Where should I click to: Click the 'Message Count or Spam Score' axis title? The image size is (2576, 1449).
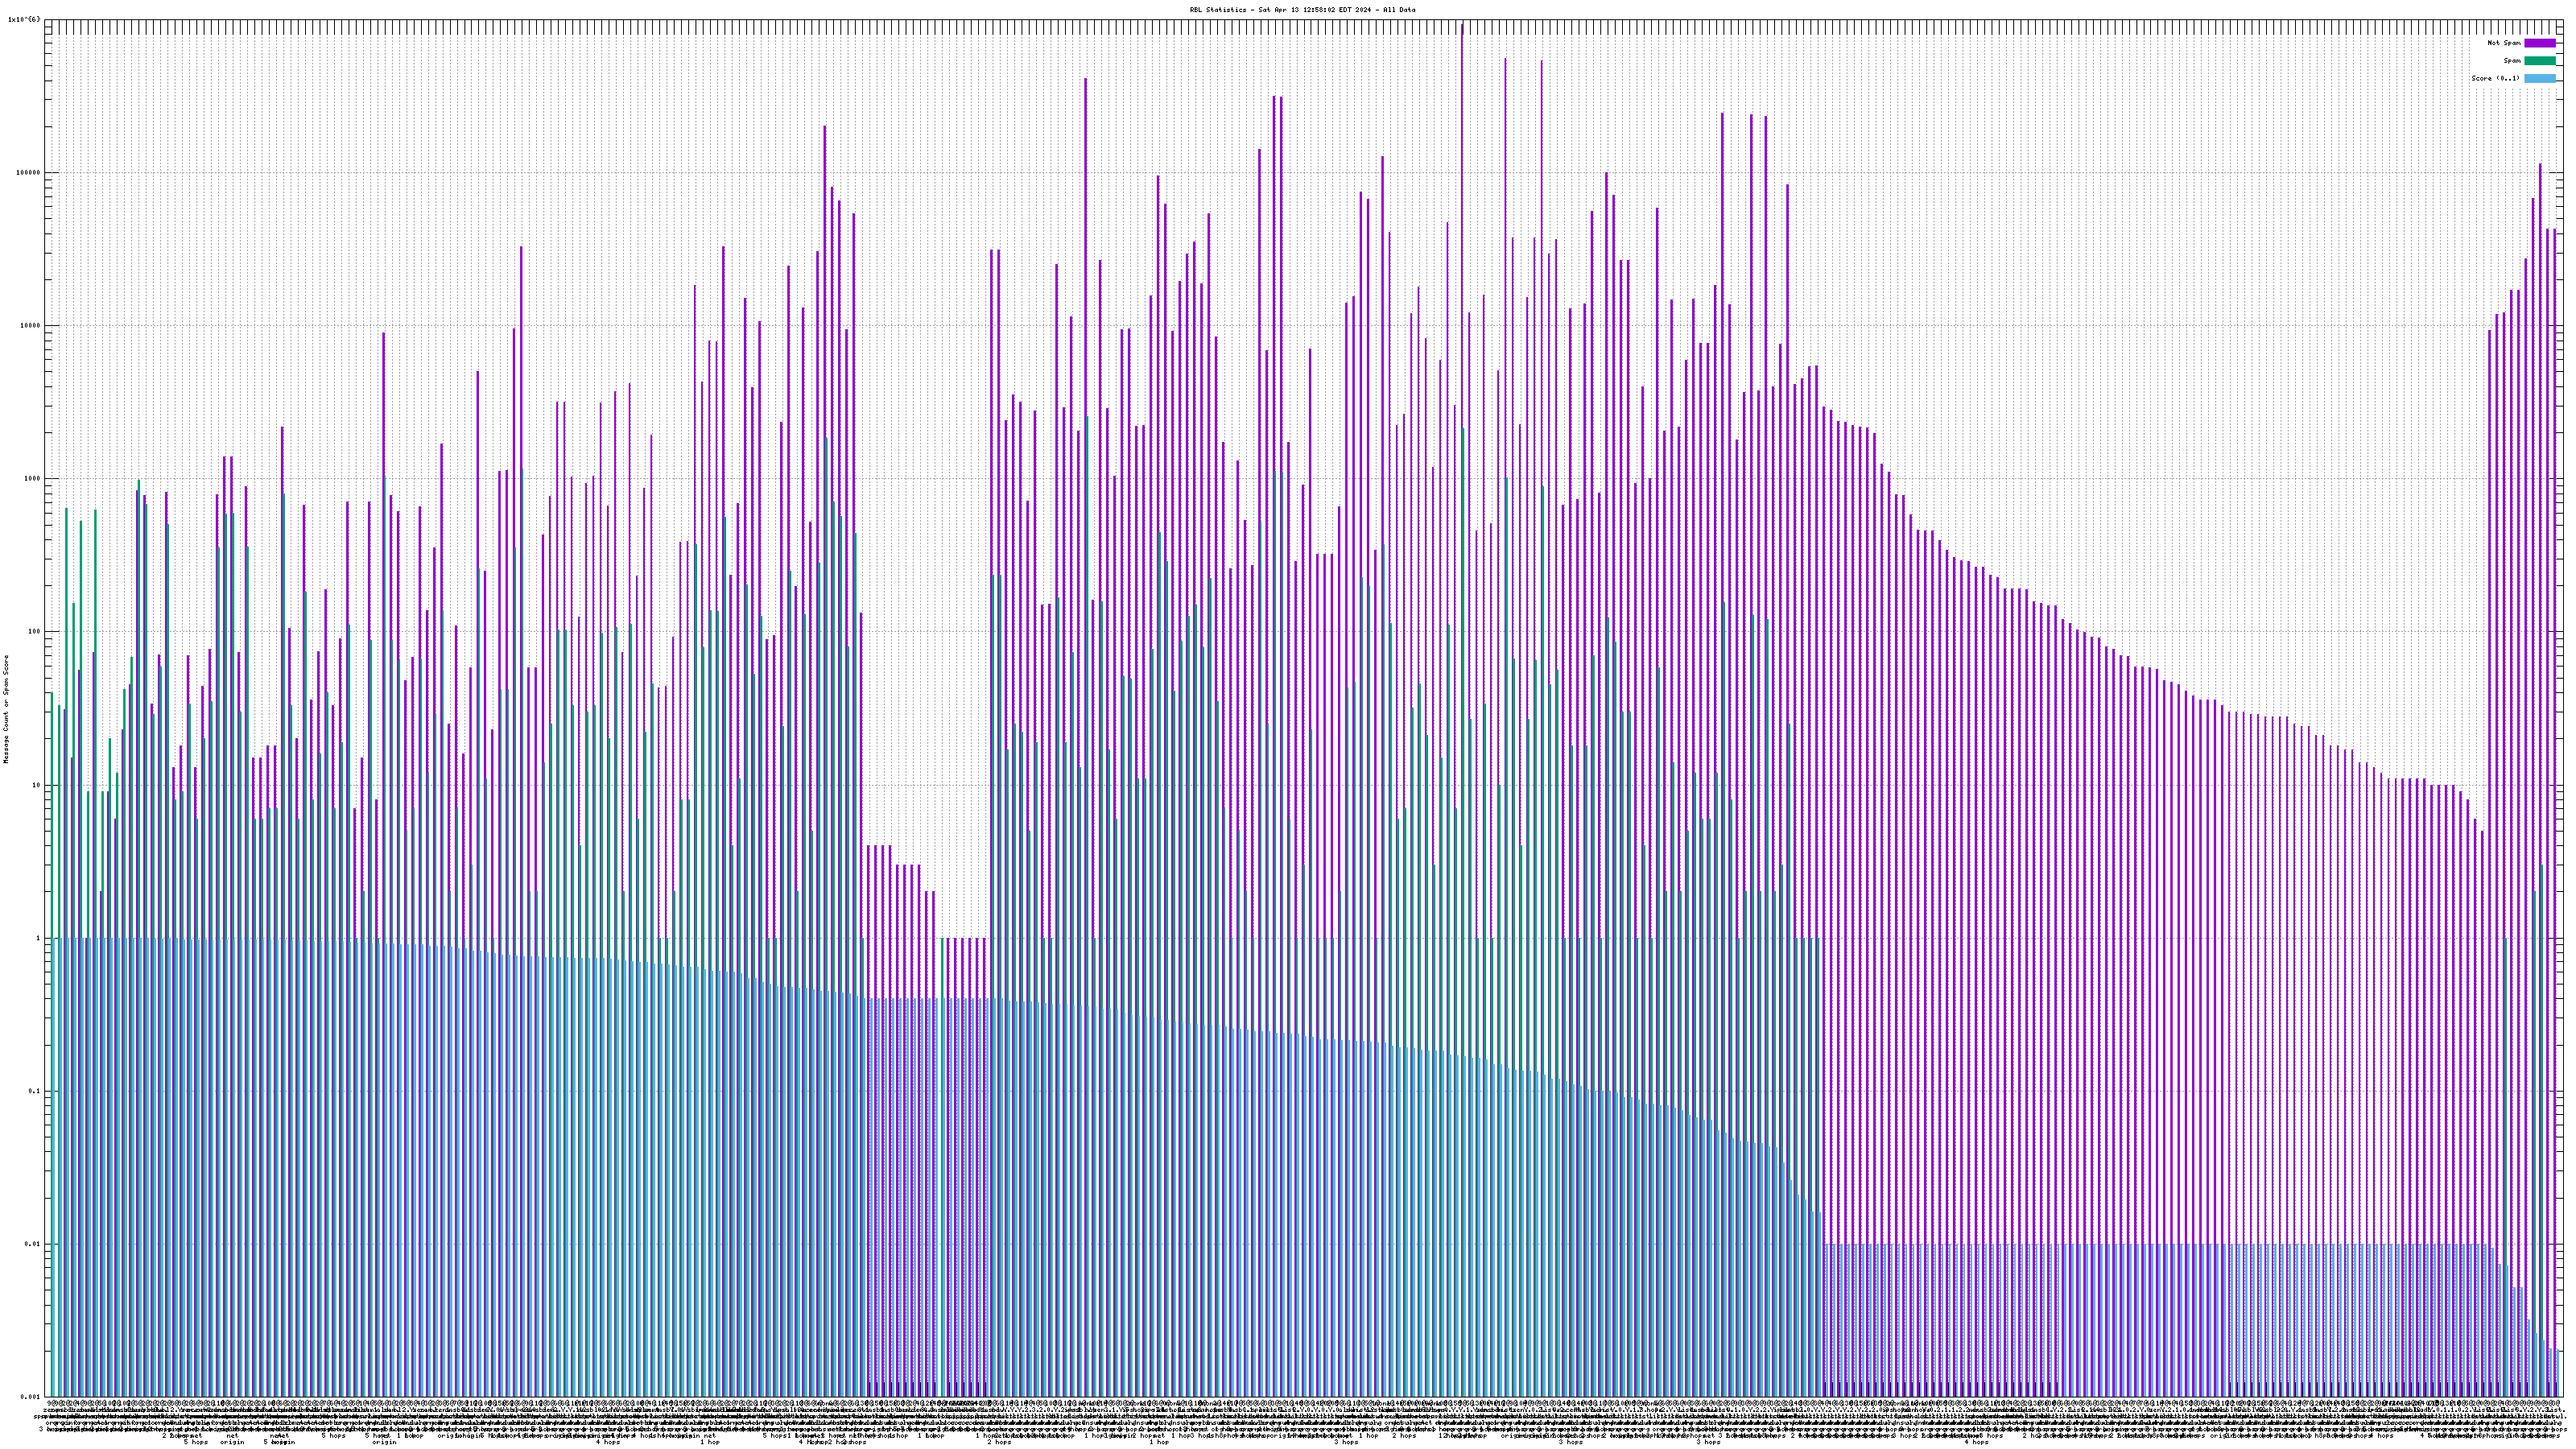6,709
